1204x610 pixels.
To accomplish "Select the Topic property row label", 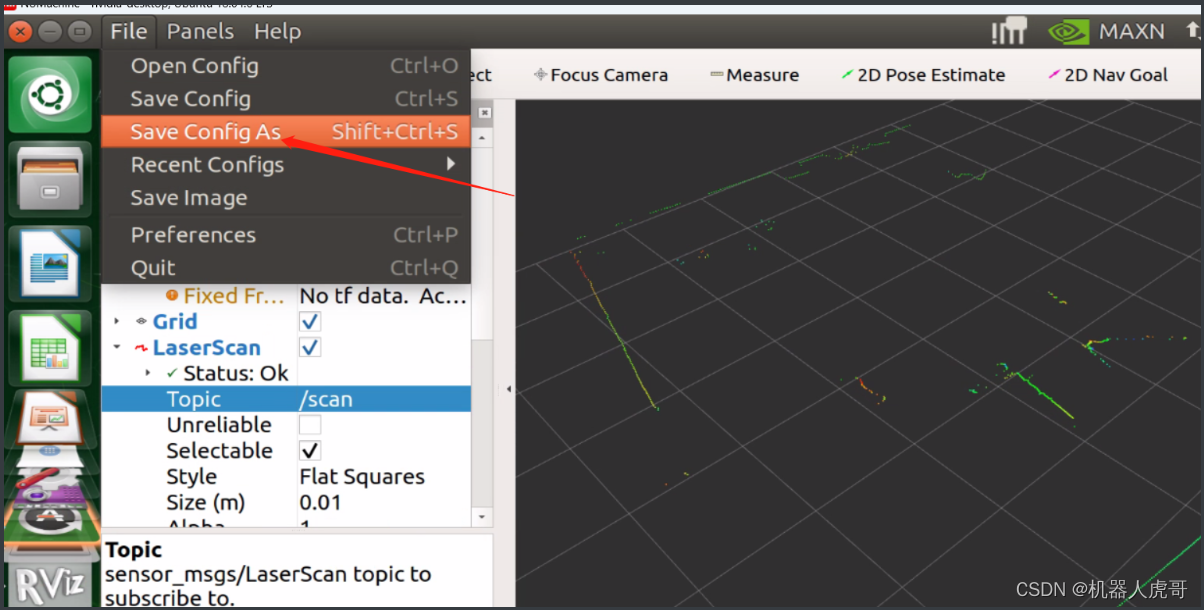I will 194,399.
